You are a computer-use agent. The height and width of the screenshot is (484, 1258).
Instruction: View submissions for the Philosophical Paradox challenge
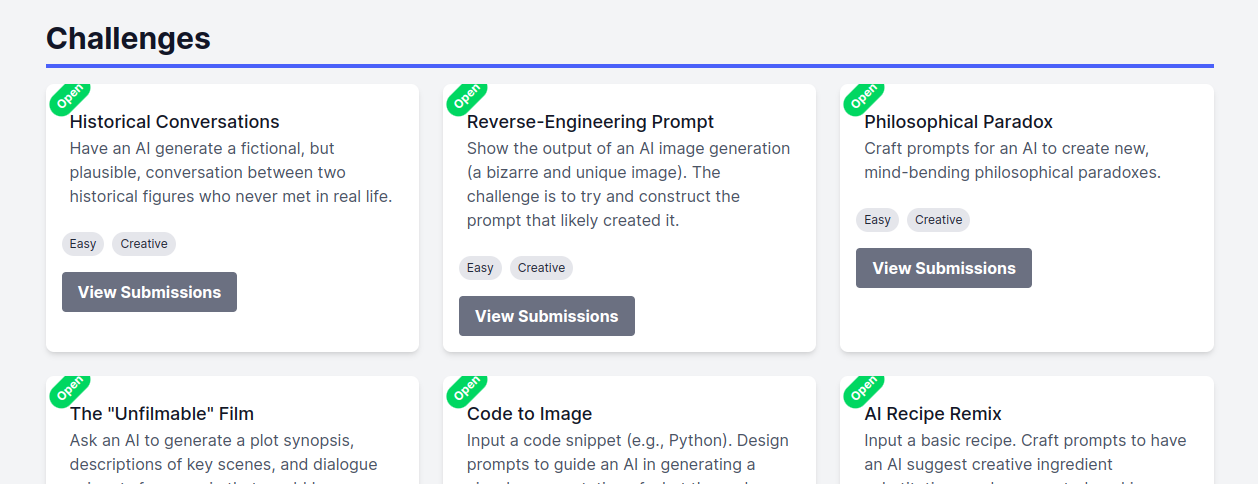[943, 268]
